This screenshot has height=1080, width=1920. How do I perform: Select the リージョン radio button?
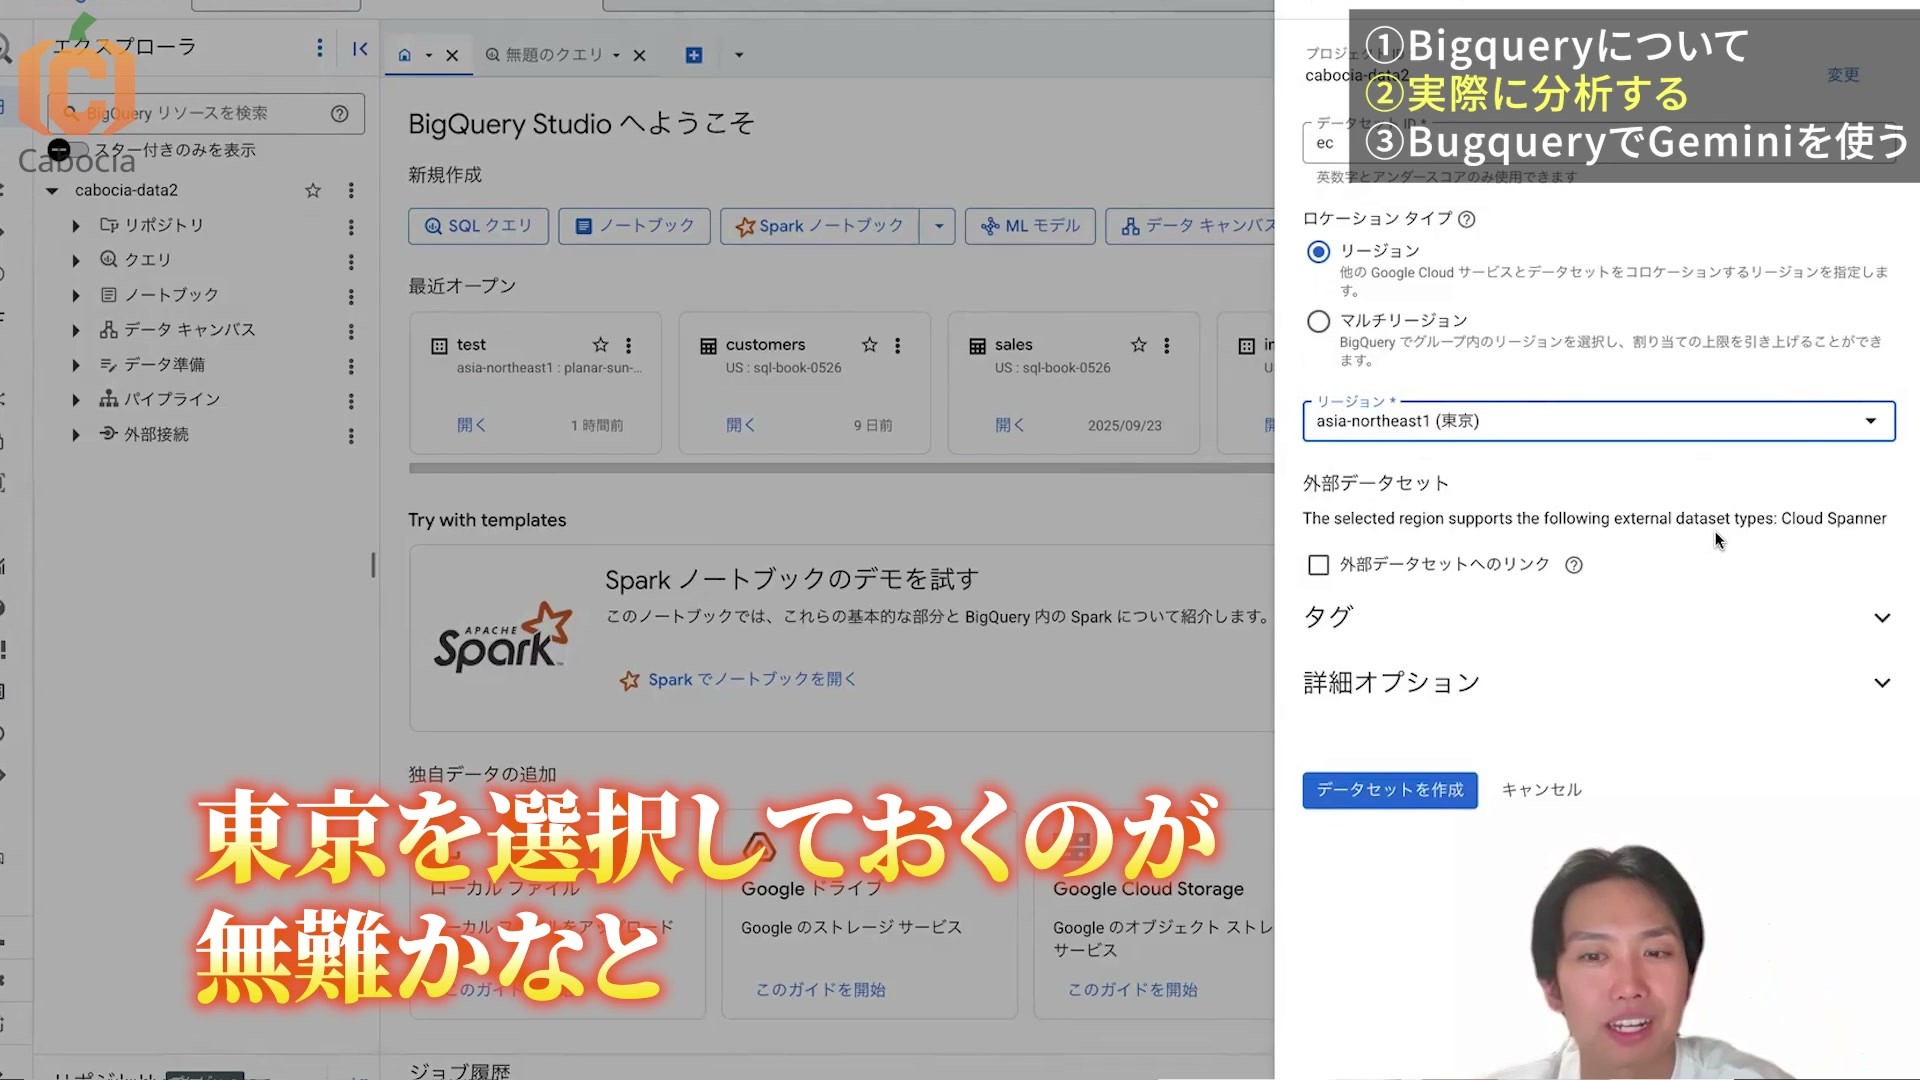tap(1318, 252)
